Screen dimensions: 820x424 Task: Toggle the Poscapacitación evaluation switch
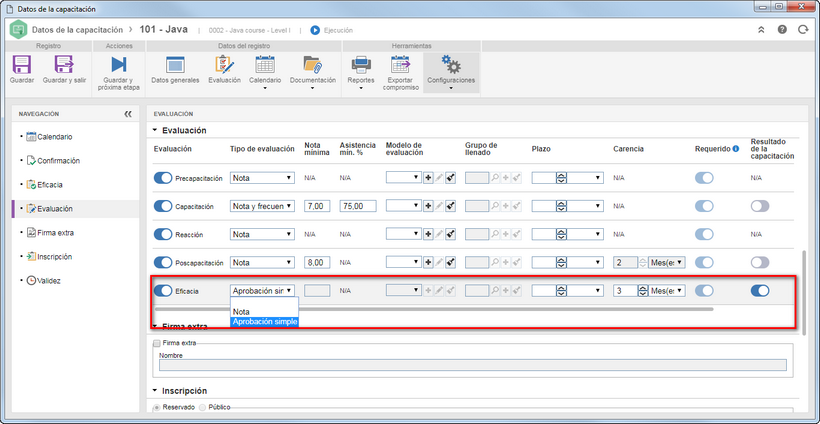(163, 262)
